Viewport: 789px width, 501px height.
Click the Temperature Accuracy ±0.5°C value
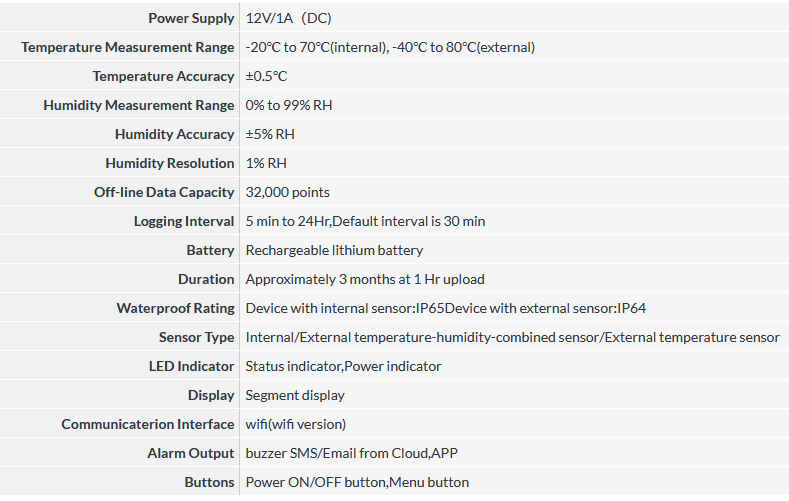[x=266, y=76]
